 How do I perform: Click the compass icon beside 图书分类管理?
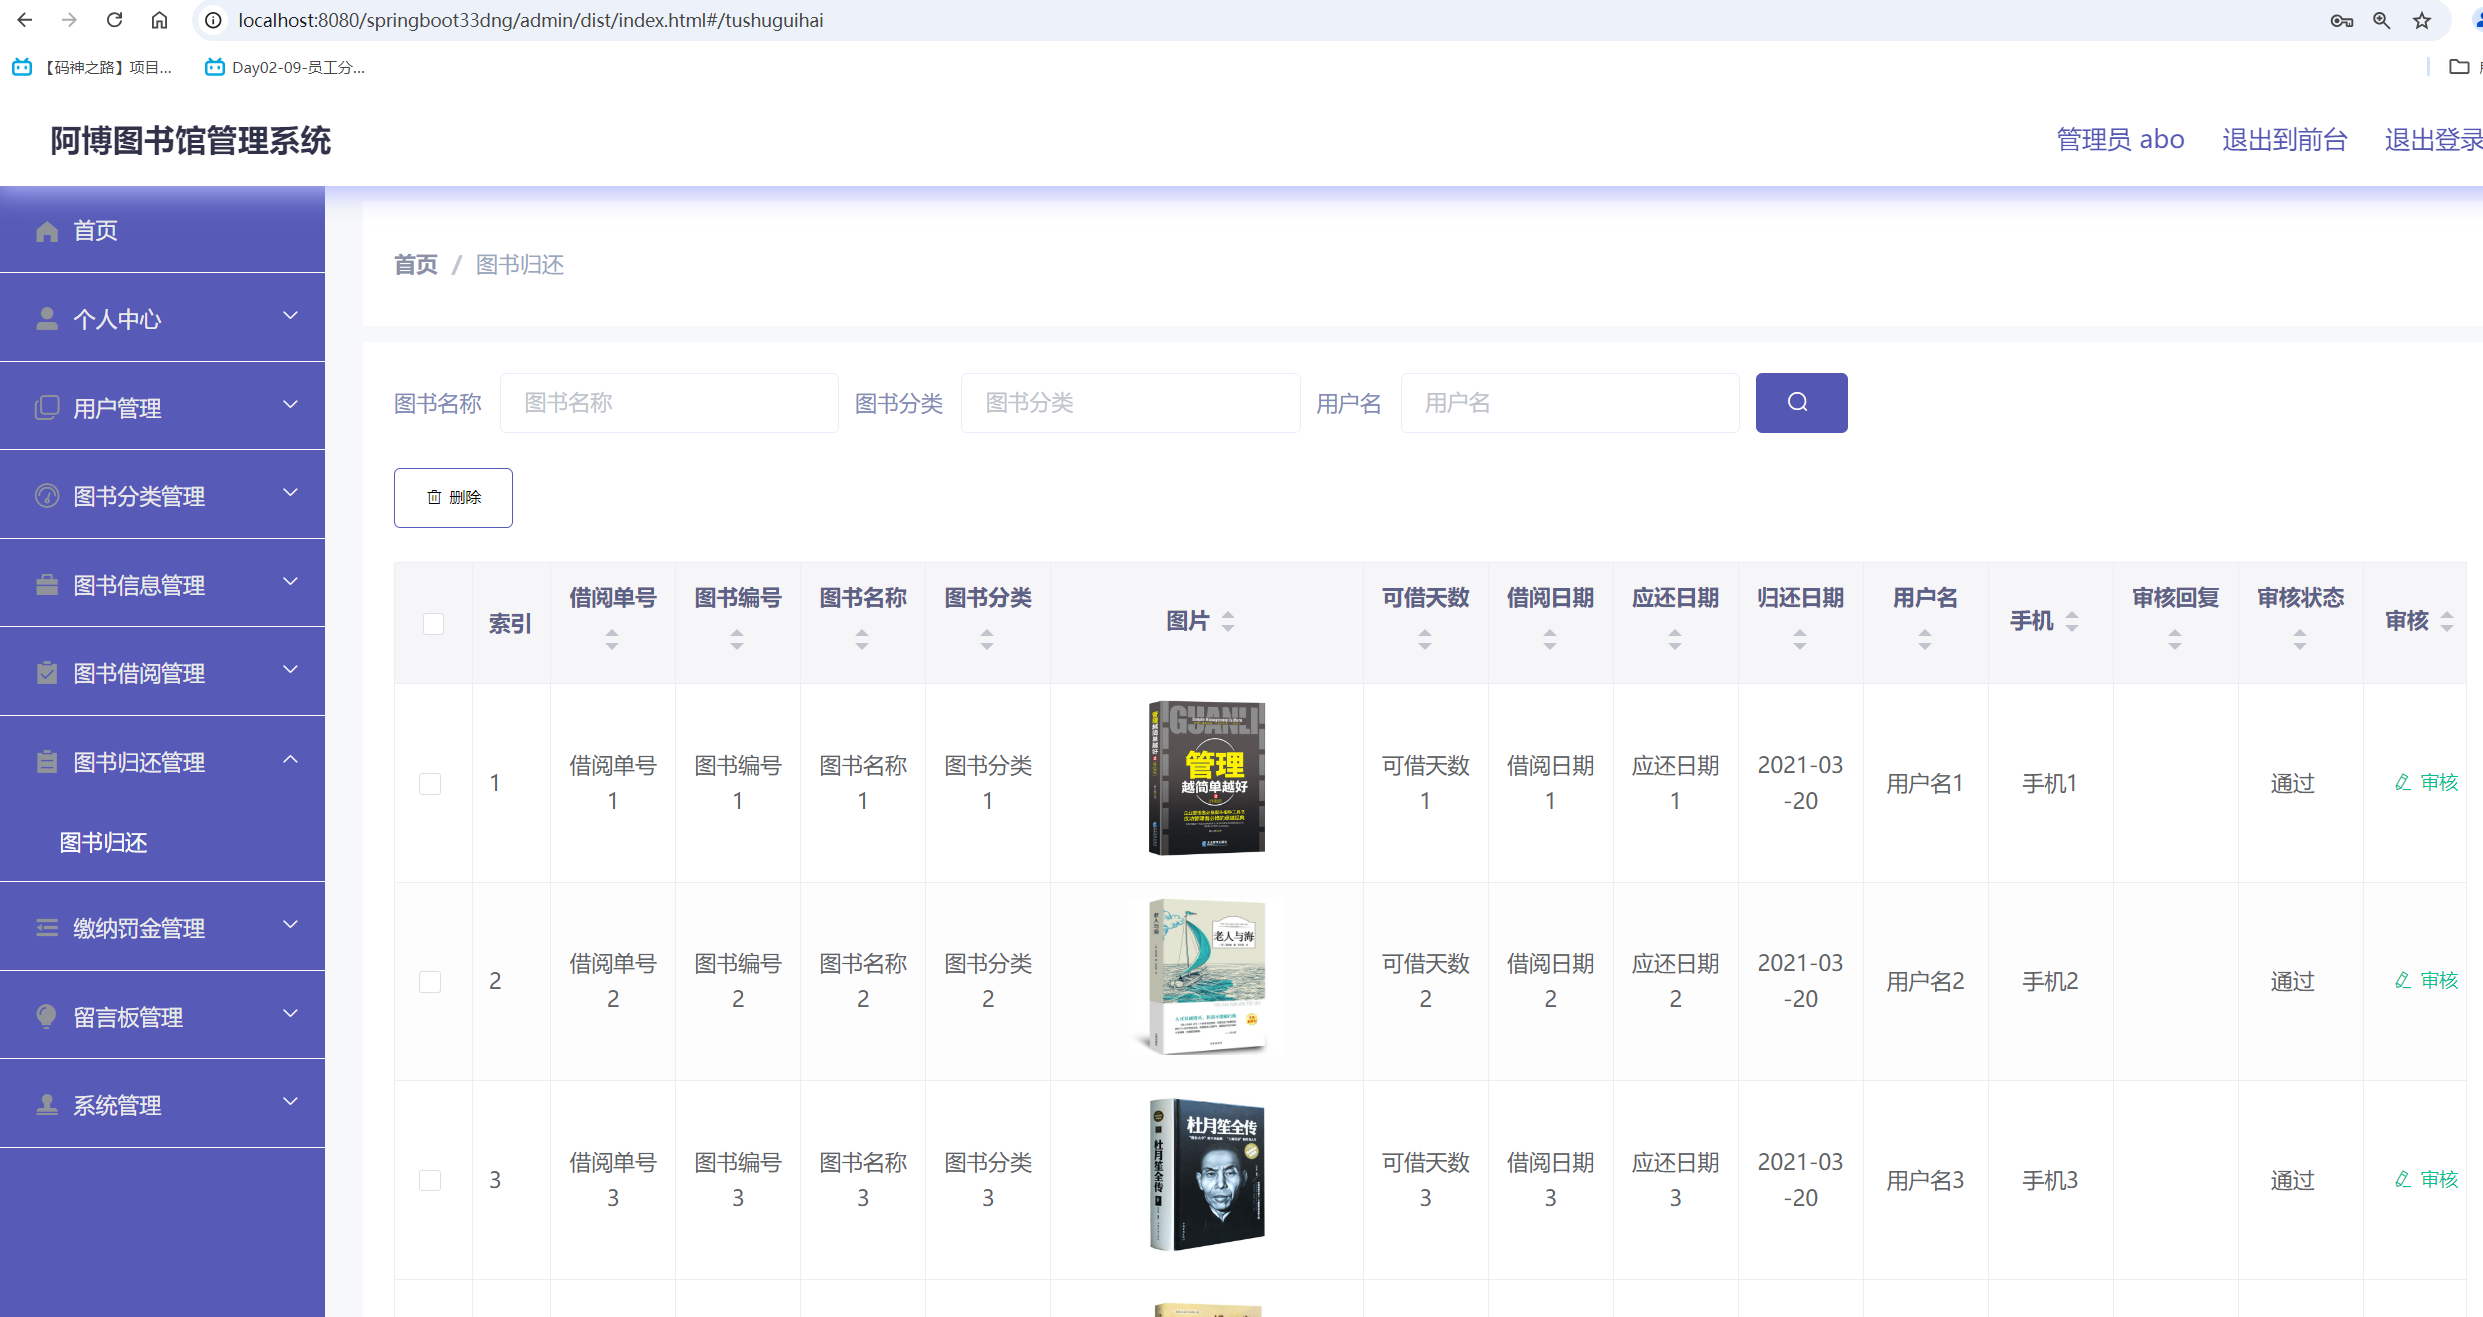(x=47, y=495)
